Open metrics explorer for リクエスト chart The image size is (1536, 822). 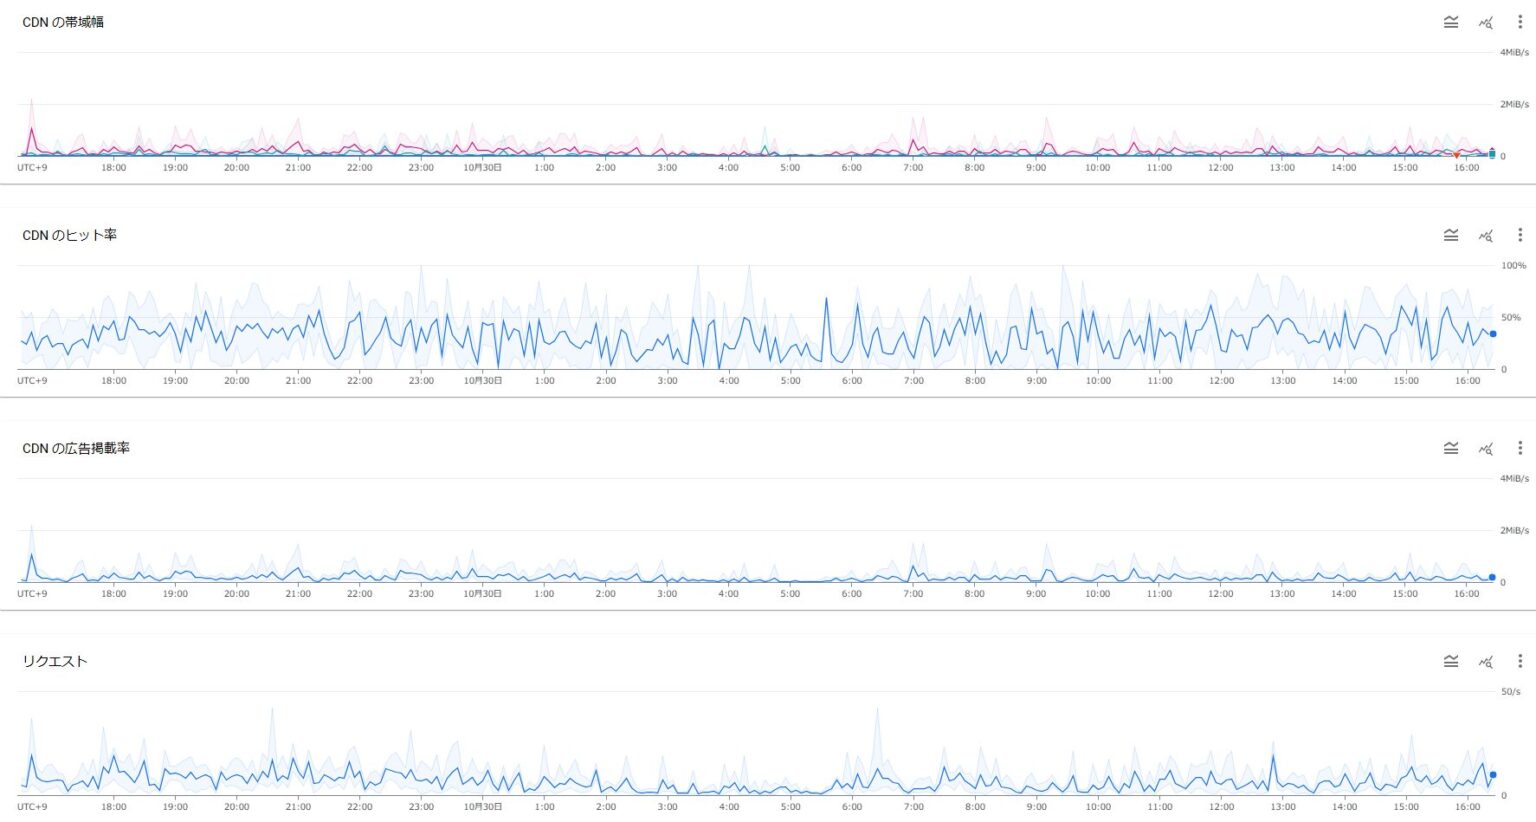[x=1486, y=661]
